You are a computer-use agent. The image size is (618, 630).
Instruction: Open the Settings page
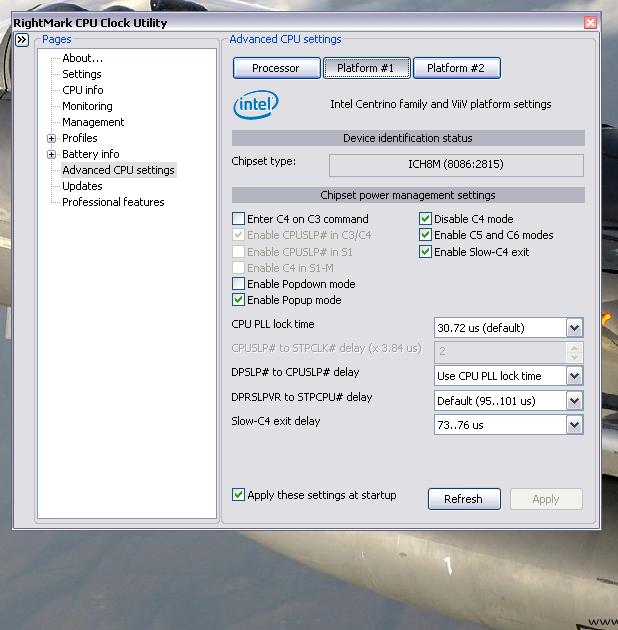pyautogui.click(x=82, y=74)
